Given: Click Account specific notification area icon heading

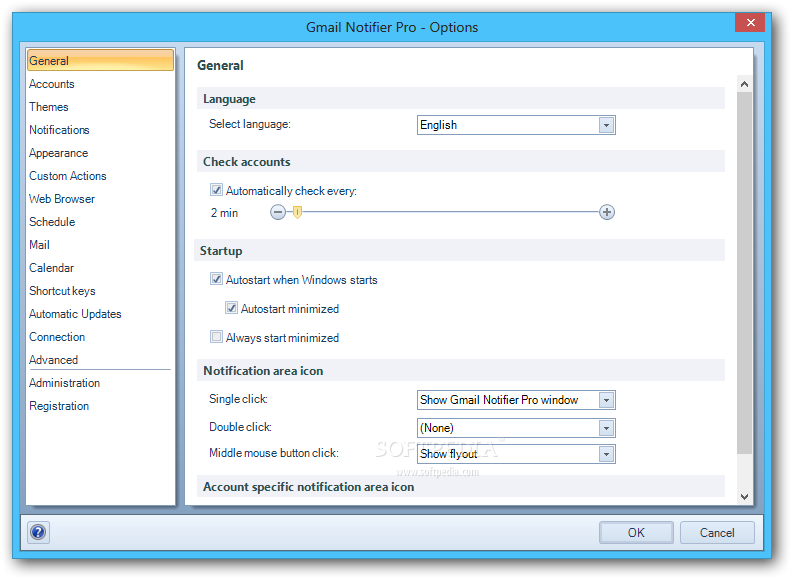Looking at the screenshot, I should click(x=309, y=487).
